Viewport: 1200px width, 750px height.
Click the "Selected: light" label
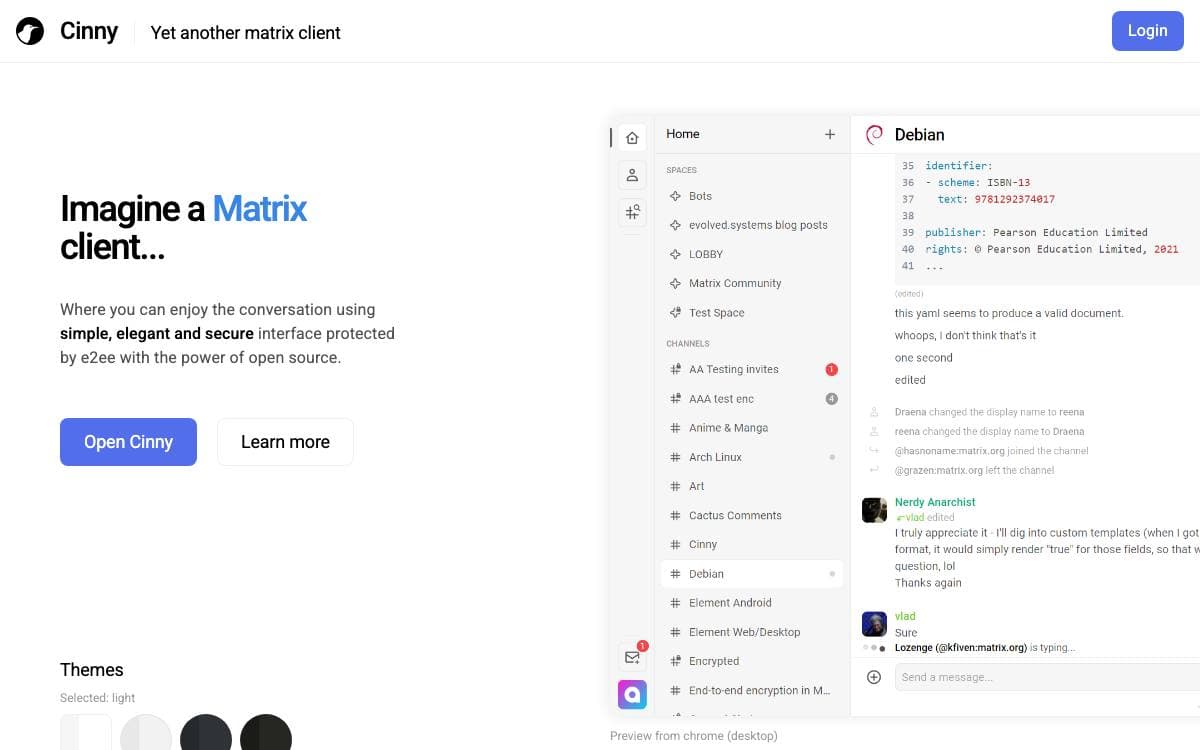[x=97, y=698]
